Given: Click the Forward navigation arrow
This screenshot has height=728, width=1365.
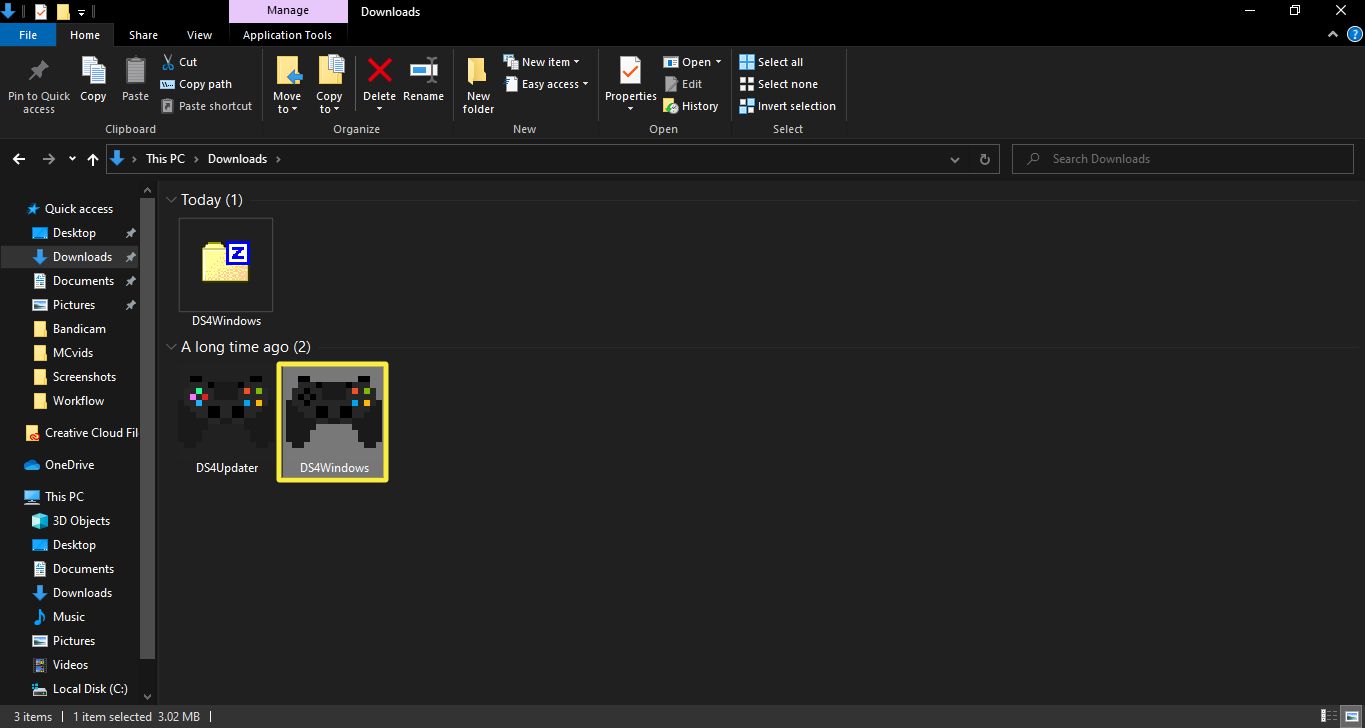Looking at the screenshot, I should pos(49,159).
